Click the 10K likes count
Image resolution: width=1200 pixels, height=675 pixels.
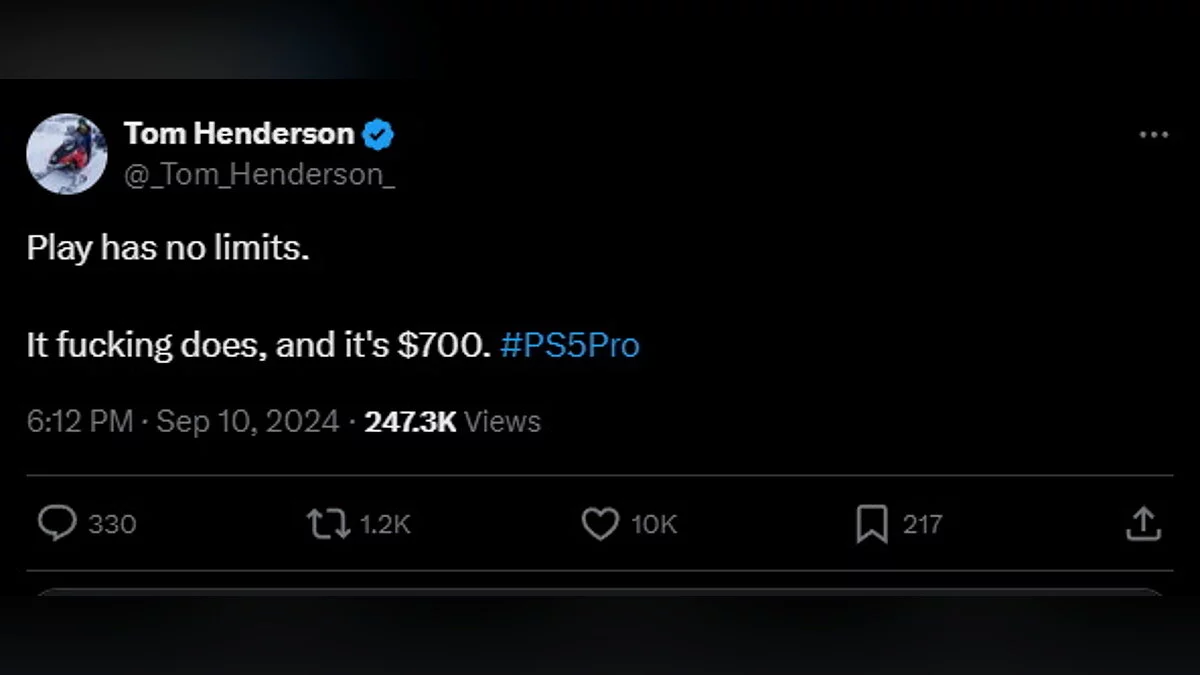pos(654,524)
